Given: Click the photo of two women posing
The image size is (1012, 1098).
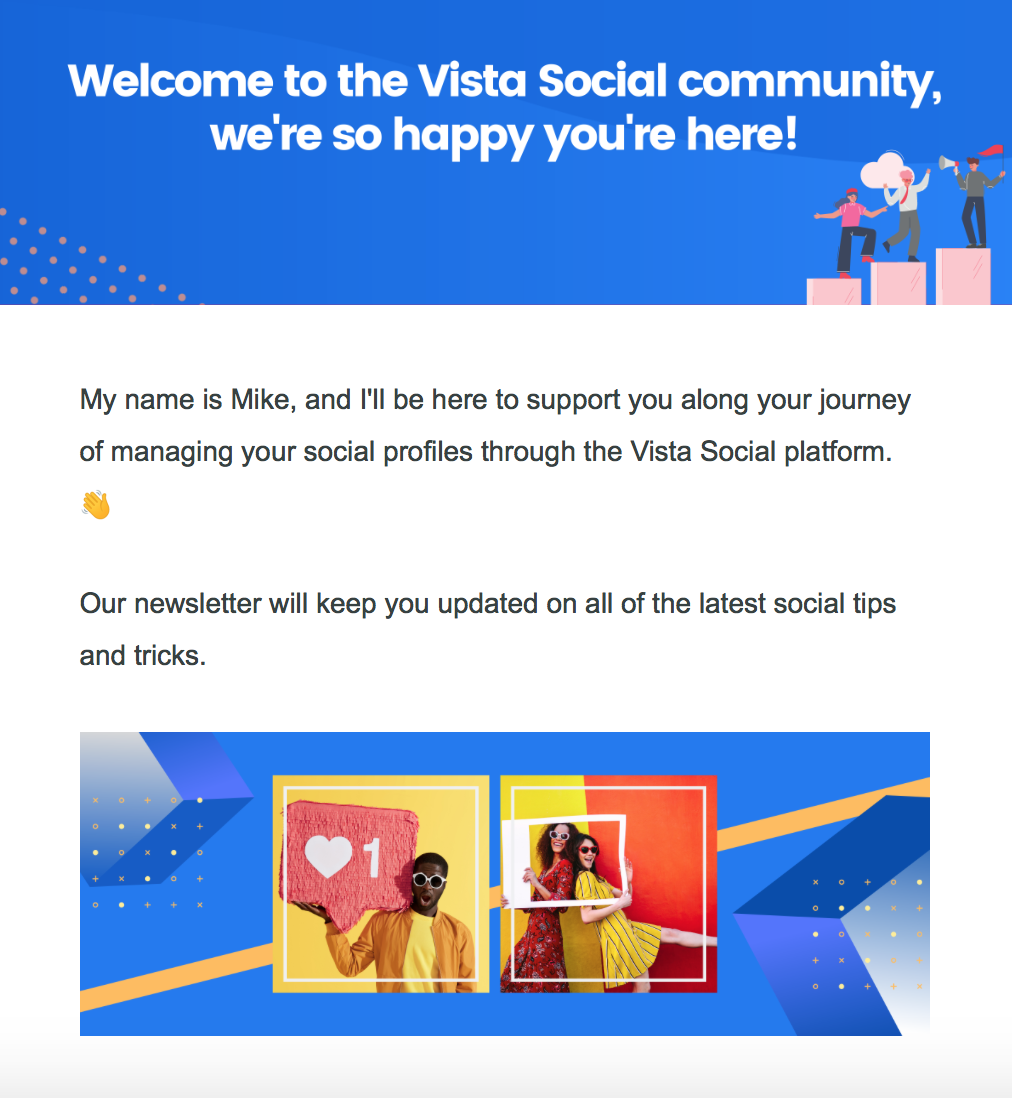Looking at the screenshot, I should (609, 884).
